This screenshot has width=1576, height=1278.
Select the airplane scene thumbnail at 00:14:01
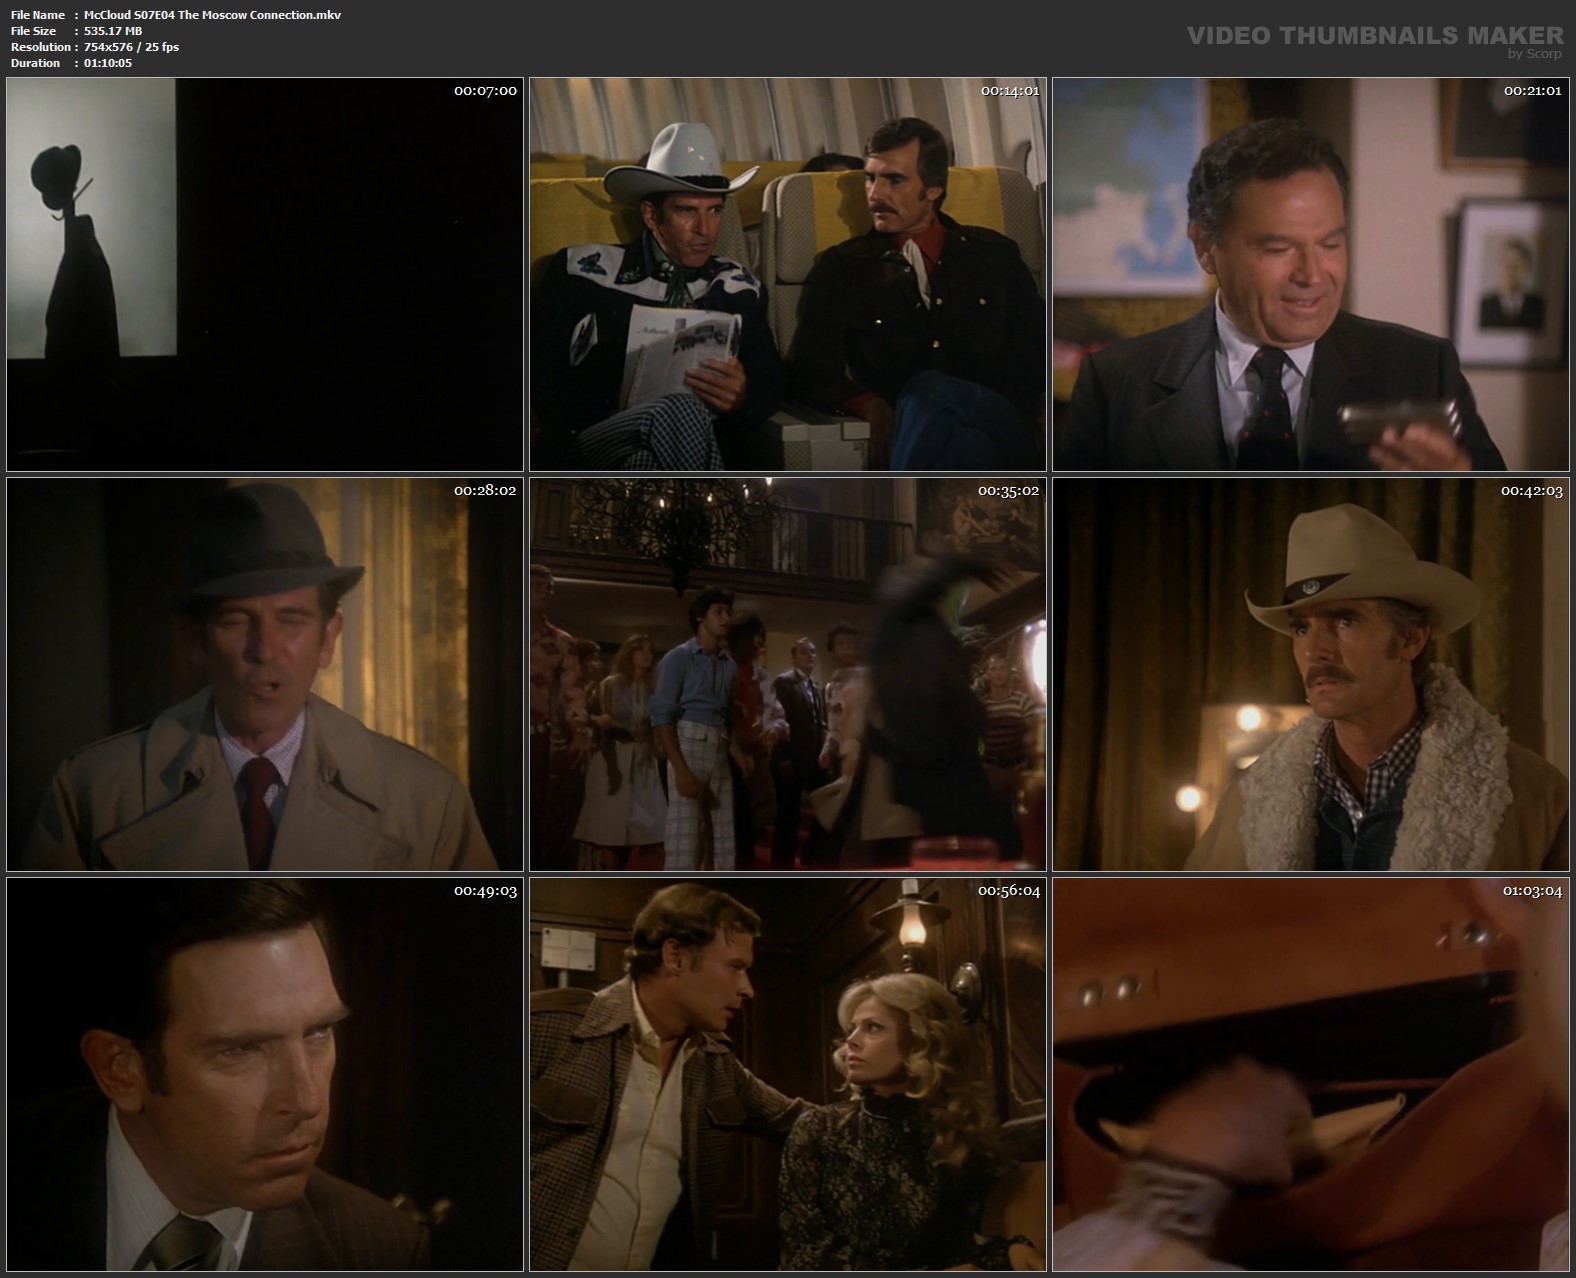[788, 274]
